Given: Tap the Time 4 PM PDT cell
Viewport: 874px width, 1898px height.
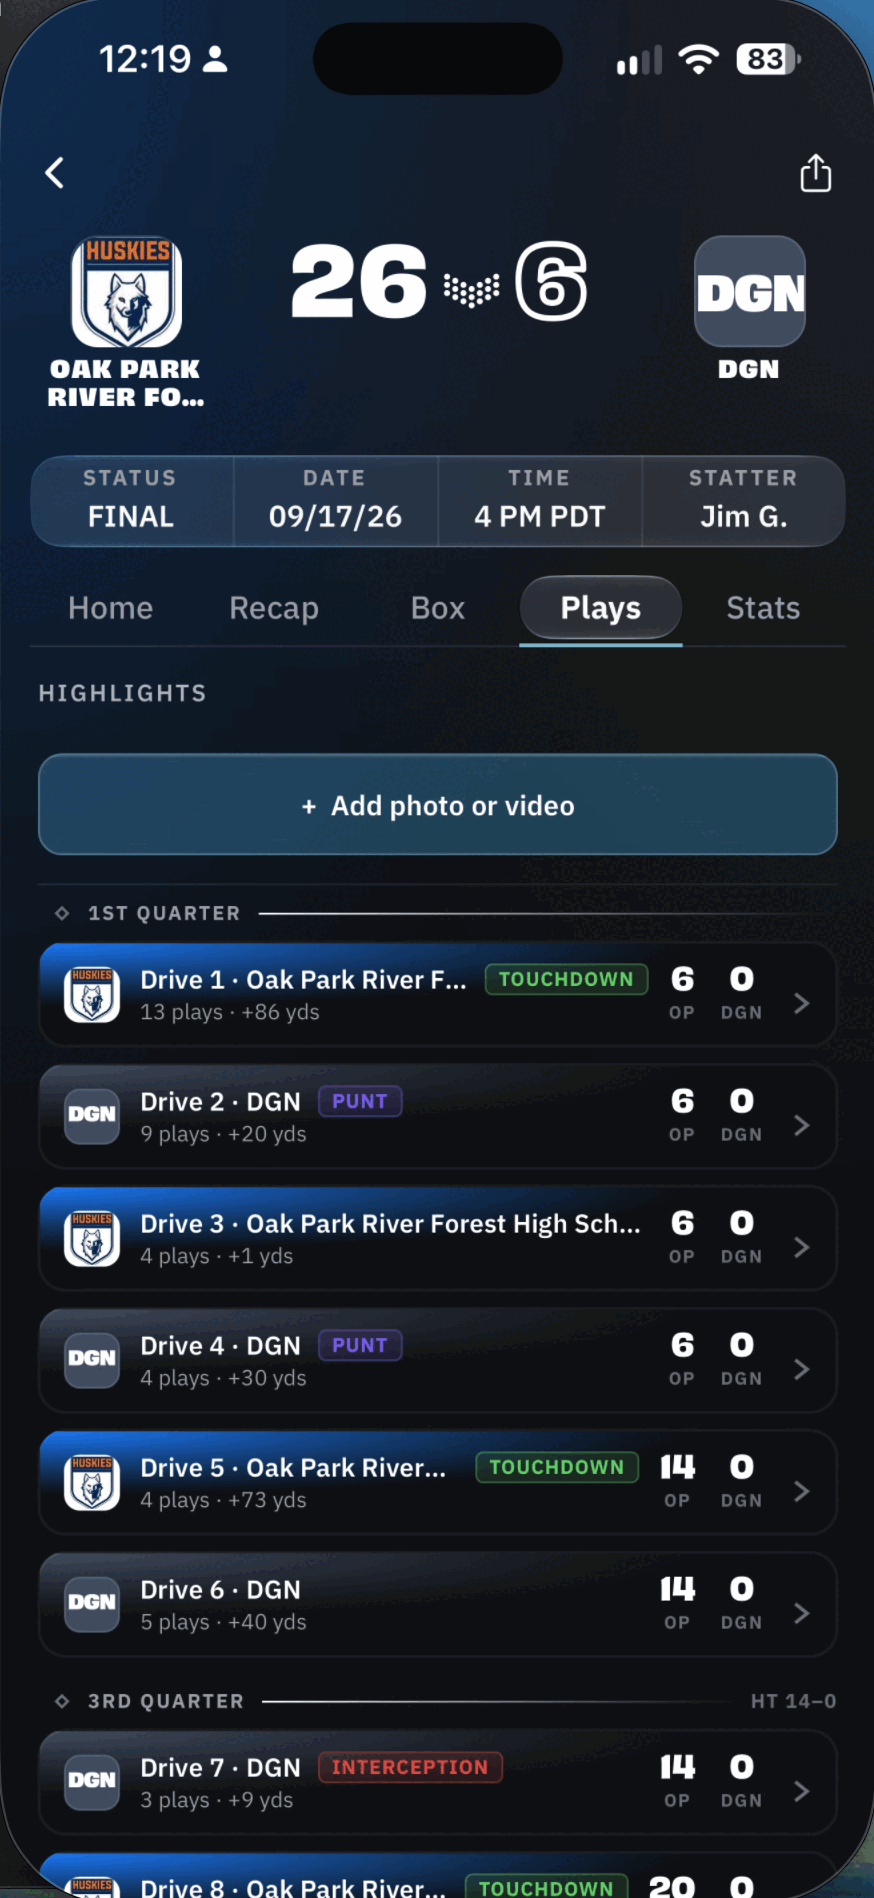Looking at the screenshot, I should click(540, 500).
